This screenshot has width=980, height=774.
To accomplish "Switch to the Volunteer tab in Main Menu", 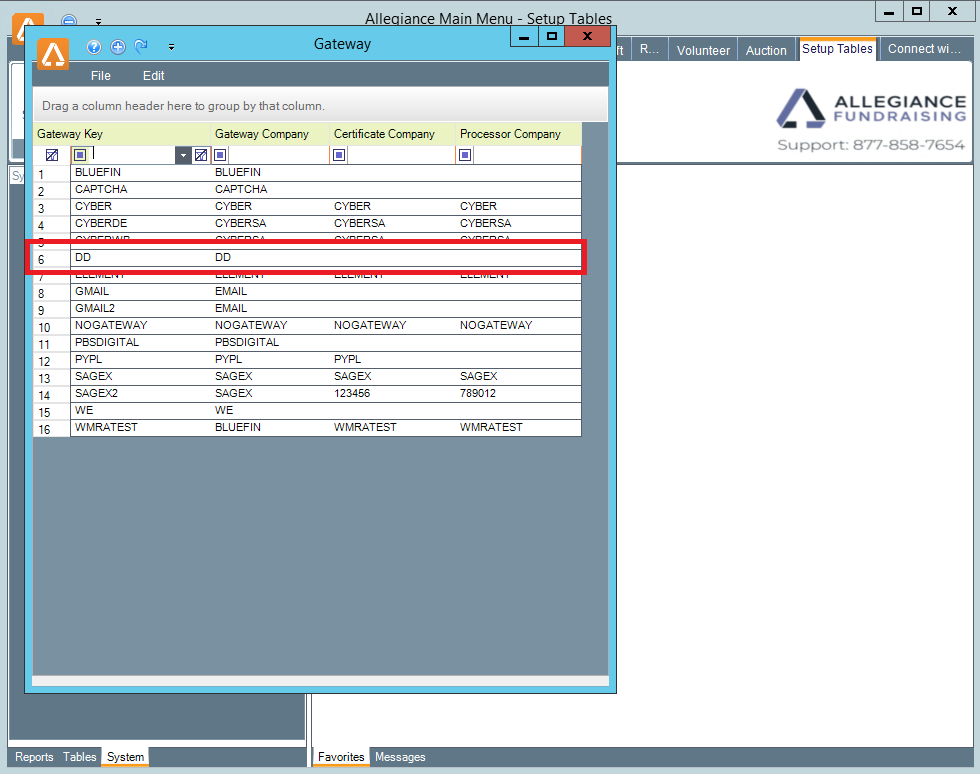I will 703,50.
